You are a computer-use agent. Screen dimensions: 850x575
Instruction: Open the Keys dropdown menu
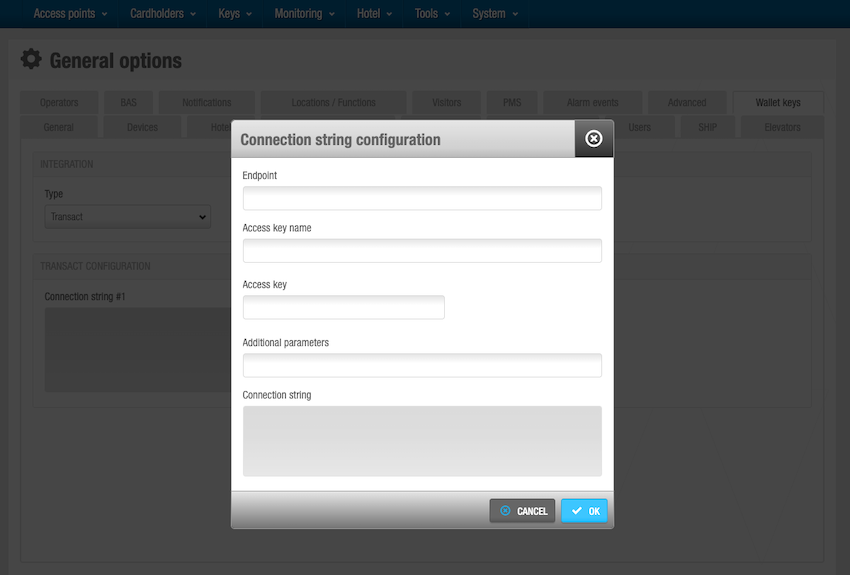tap(235, 14)
